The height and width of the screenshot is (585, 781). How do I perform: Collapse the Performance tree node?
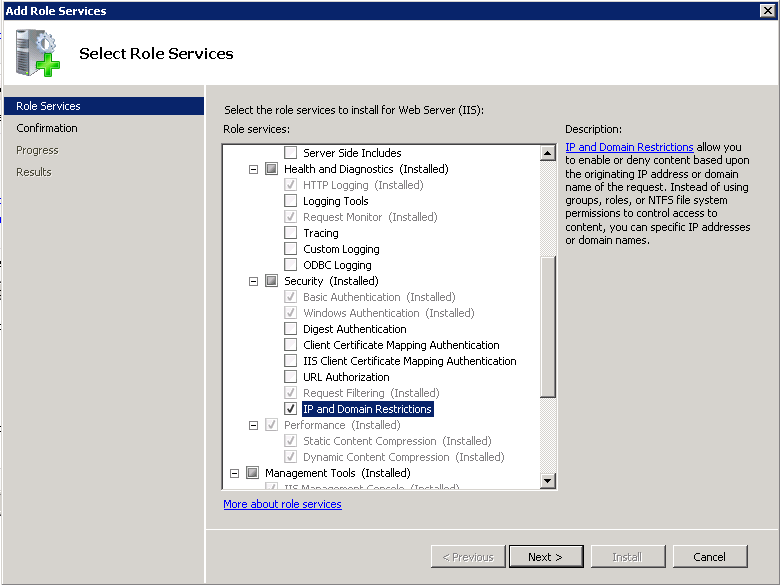coord(254,426)
